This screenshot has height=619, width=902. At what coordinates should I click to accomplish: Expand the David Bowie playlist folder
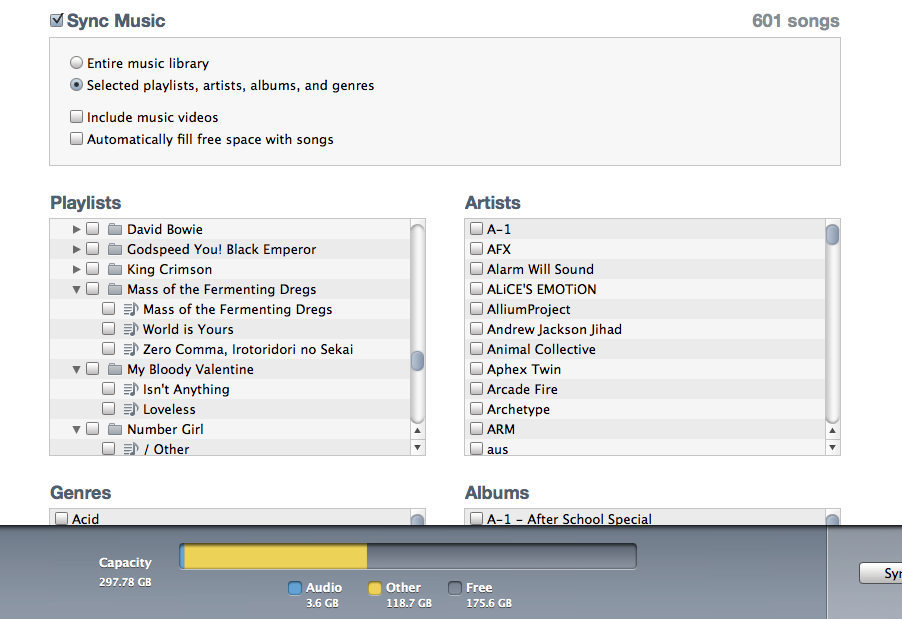(77, 229)
